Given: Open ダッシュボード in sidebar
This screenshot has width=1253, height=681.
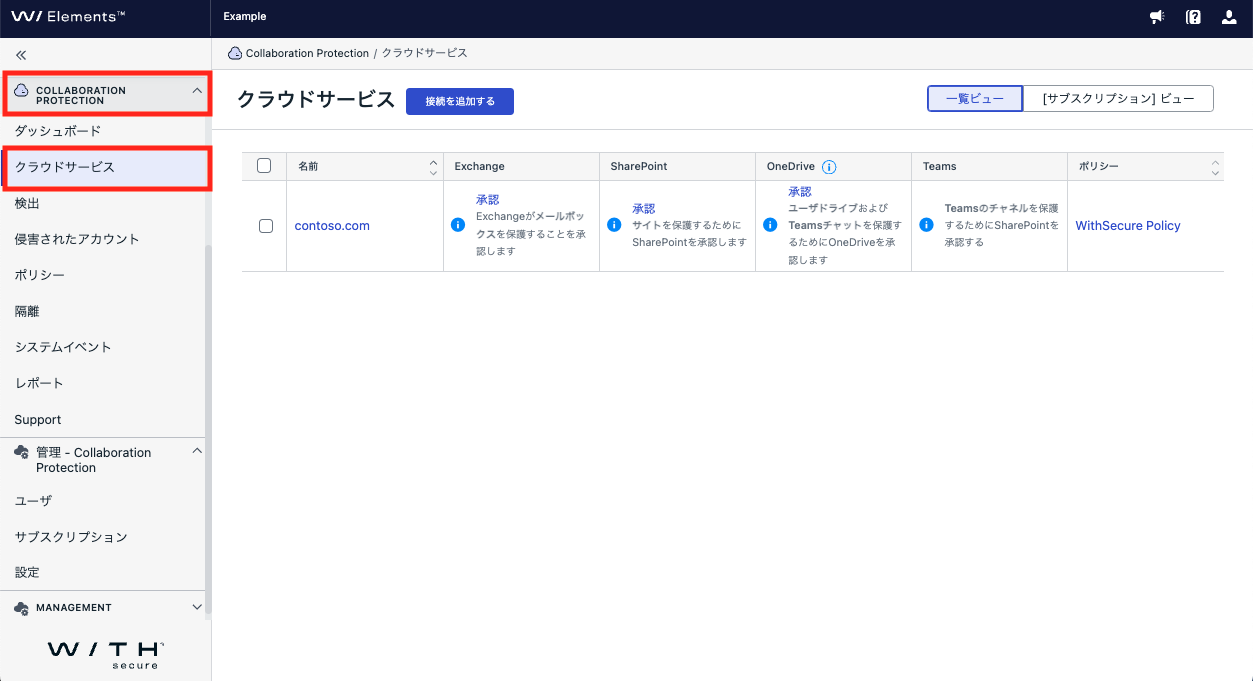Looking at the screenshot, I should [x=58, y=131].
